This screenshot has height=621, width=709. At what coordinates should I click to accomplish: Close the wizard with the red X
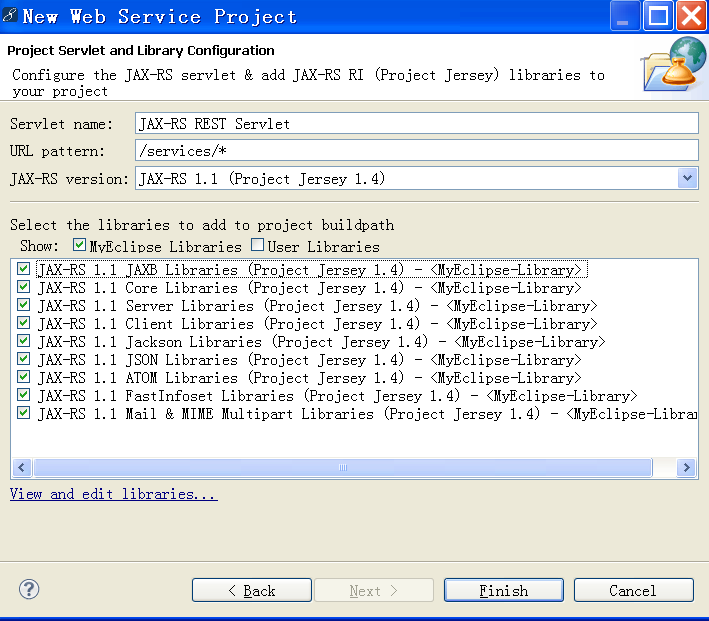pyautogui.click(x=691, y=16)
